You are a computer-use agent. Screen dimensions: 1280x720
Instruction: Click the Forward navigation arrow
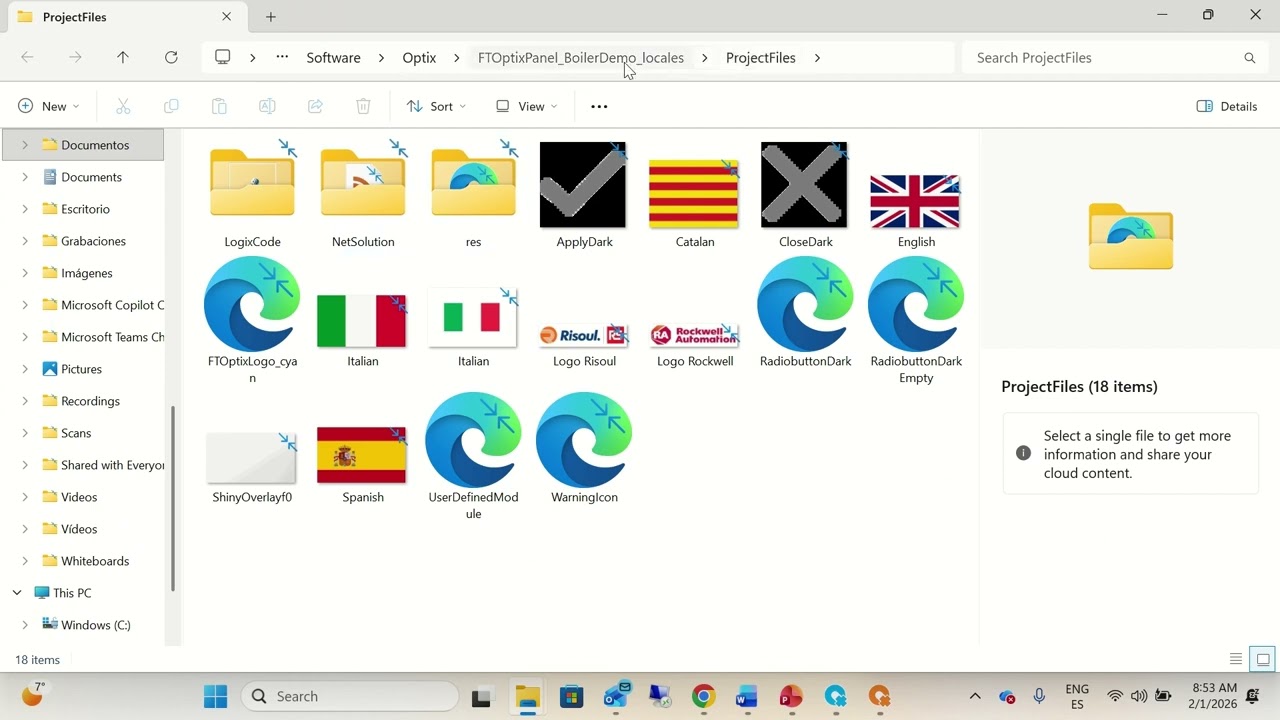pyautogui.click(x=75, y=58)
